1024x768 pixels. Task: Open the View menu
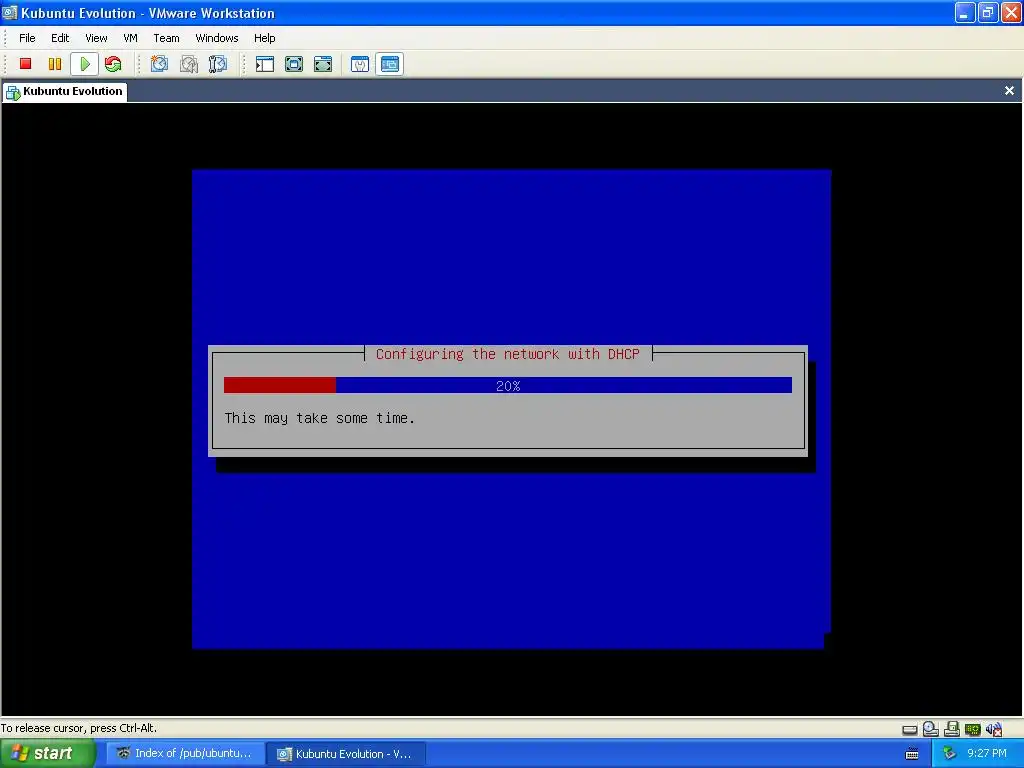[x=96, y=38]
